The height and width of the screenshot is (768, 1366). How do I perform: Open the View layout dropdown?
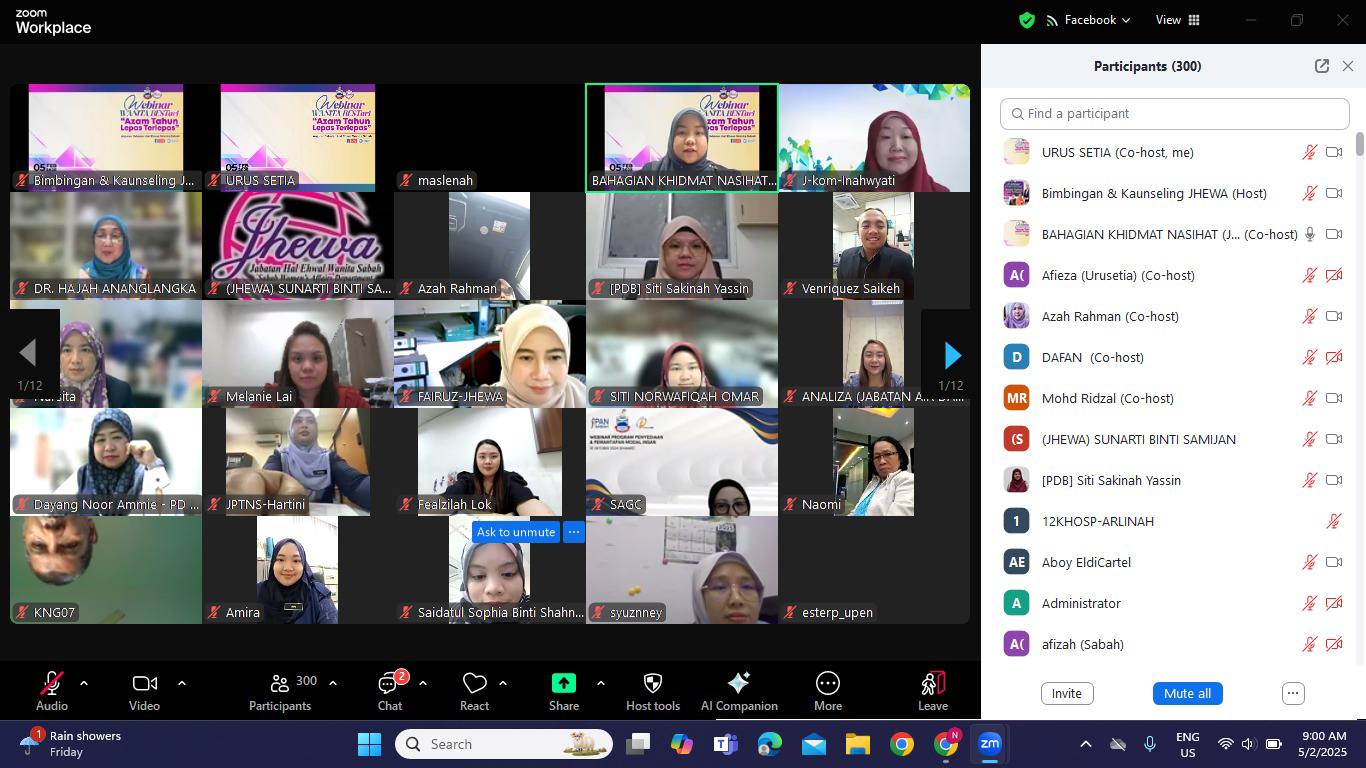pyautogui.click(x=1178, y=20)
